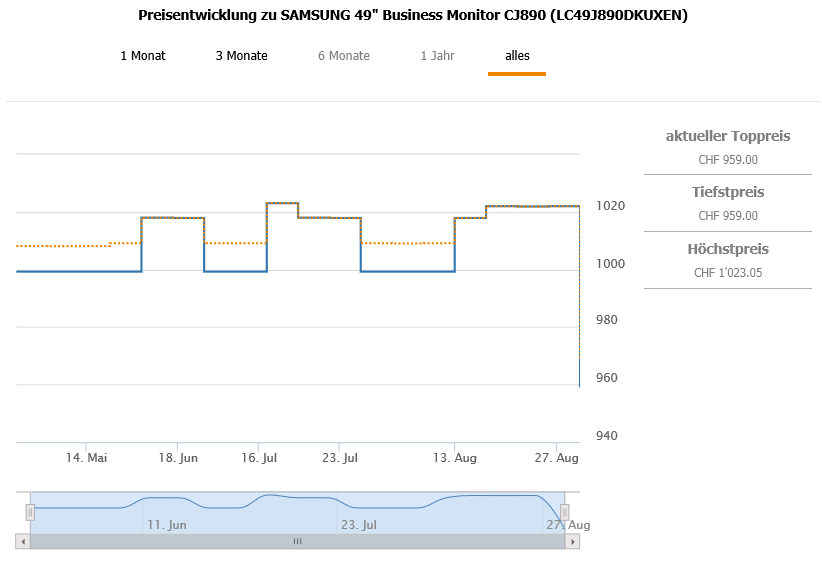Click the 18. Jun axis label
The height and width of the screenshot is (563, 822).
[178, 458]
